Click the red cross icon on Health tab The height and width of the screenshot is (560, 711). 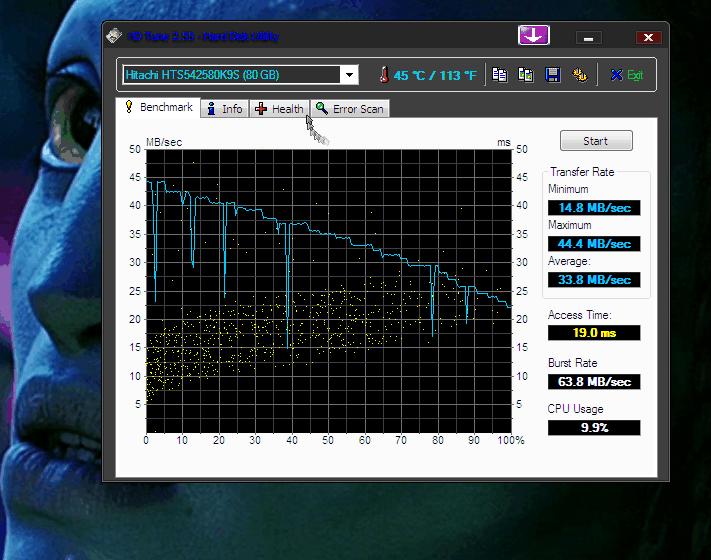260,108
